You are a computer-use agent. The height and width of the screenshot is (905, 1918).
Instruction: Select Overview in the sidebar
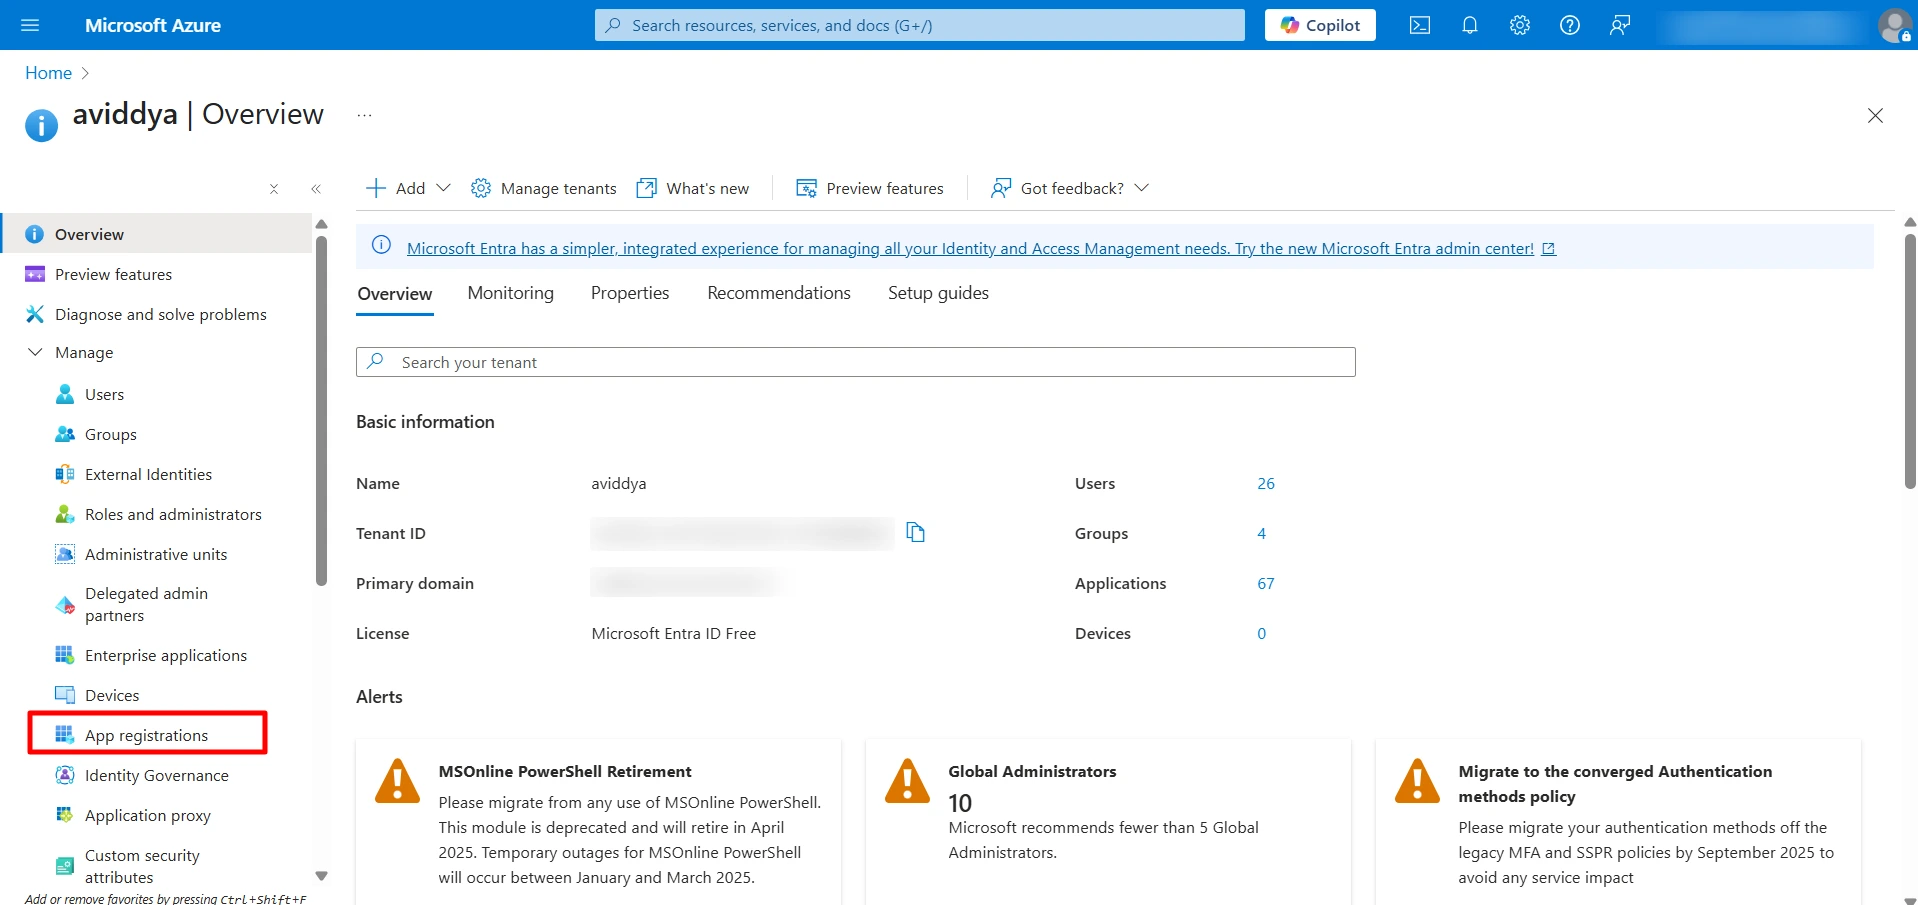(156, 234)
